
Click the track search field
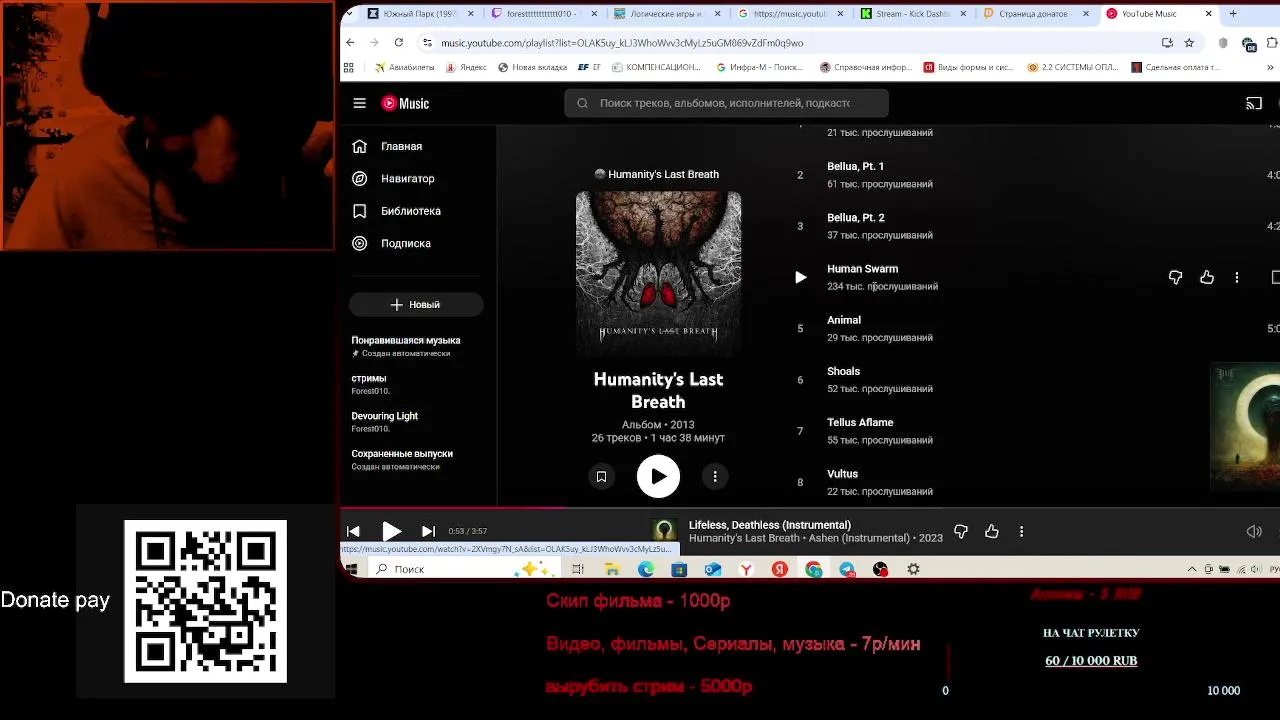pyautogui.click(x=726, y=103)
